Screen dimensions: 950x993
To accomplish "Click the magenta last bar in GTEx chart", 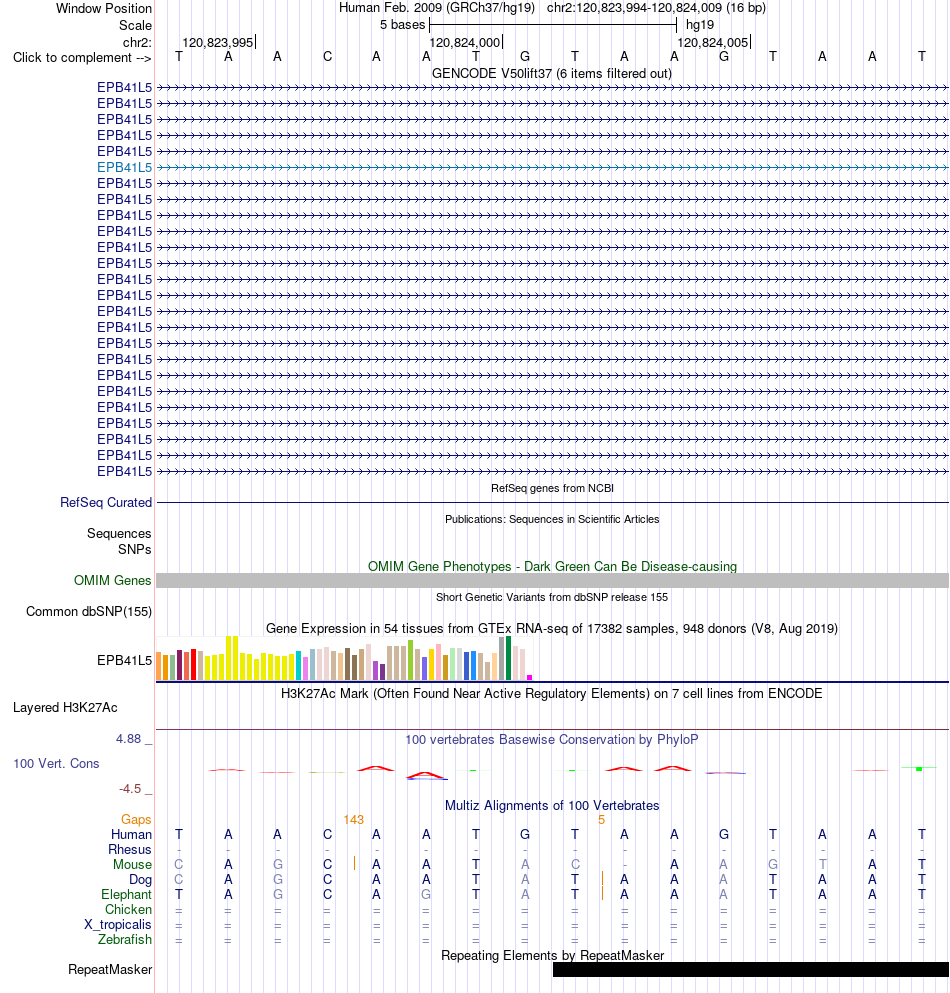I will [x=529, y=678].
